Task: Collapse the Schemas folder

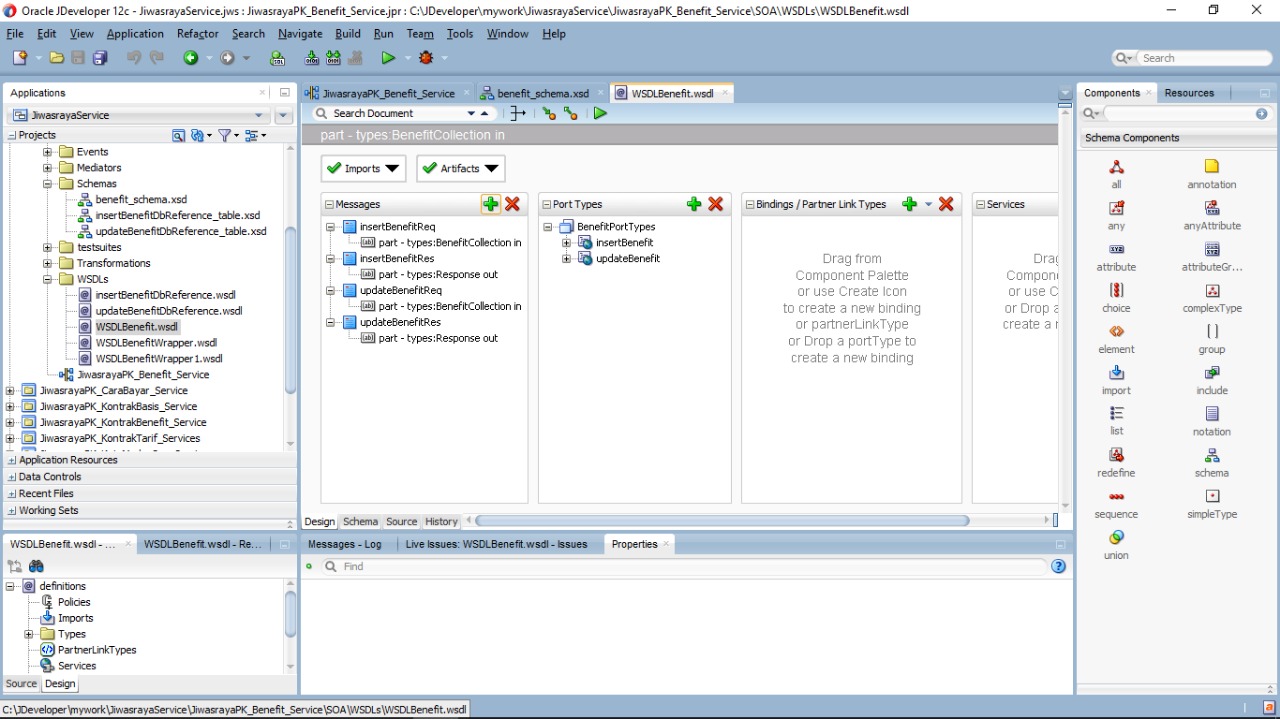Action: [47, 184]
